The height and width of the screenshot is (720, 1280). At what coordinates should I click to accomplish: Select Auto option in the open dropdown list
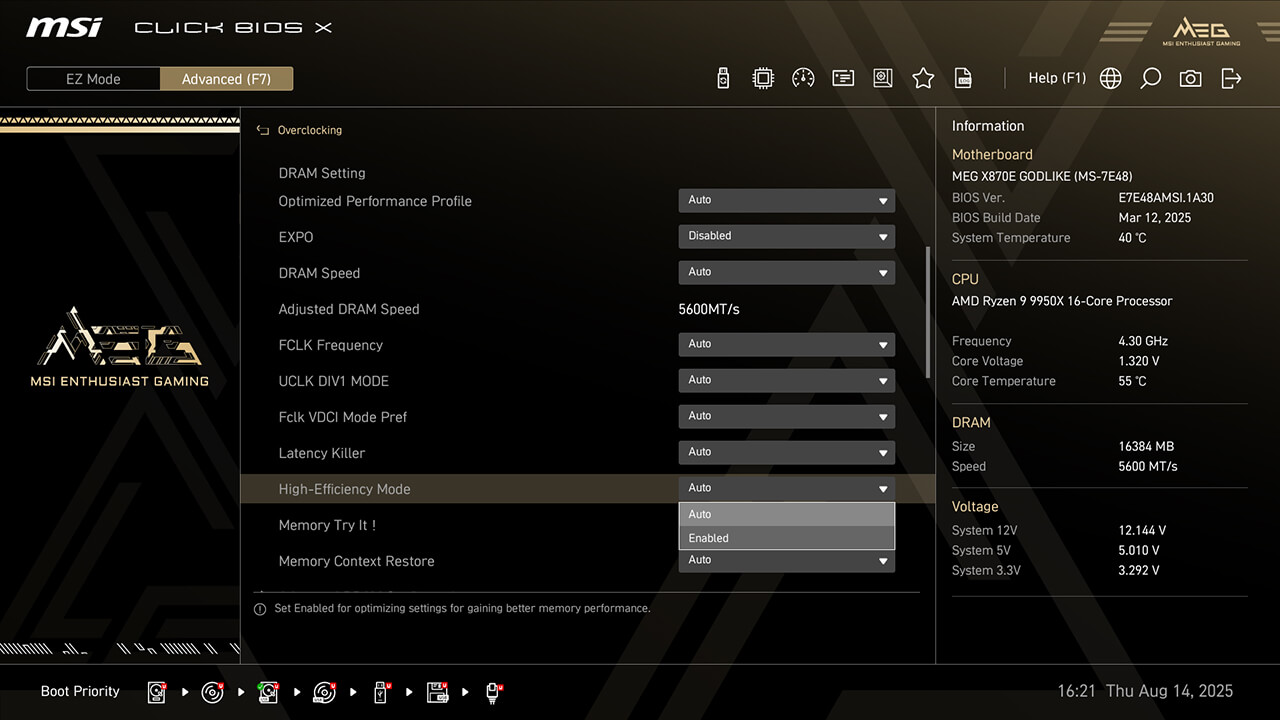tap(786, 514)
